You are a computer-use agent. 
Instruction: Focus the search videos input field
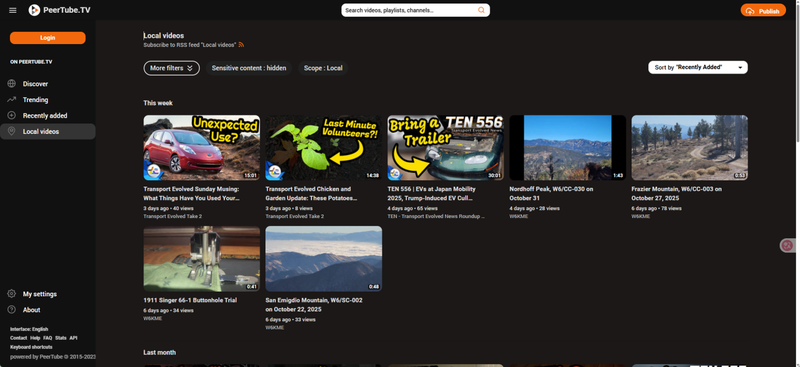pos(408,10)
